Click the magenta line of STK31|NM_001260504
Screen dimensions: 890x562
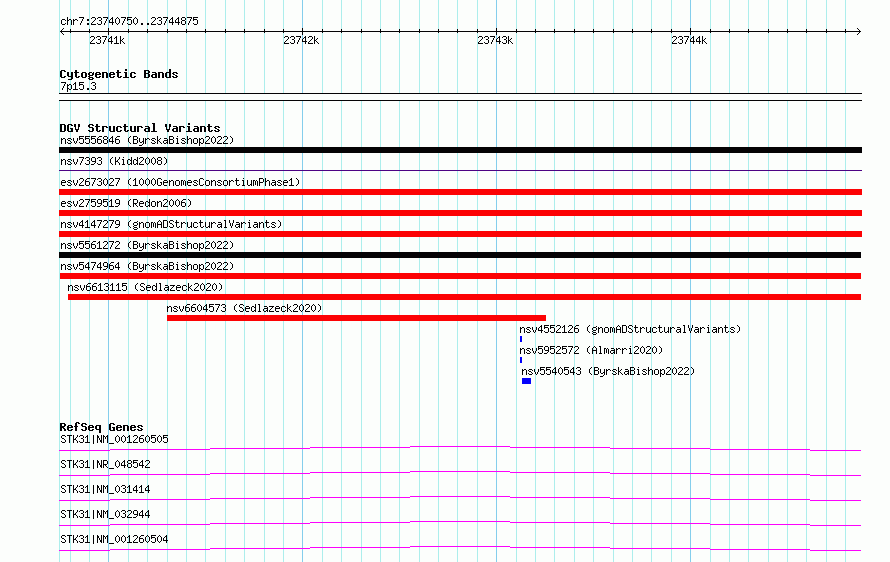pos(460,548)
